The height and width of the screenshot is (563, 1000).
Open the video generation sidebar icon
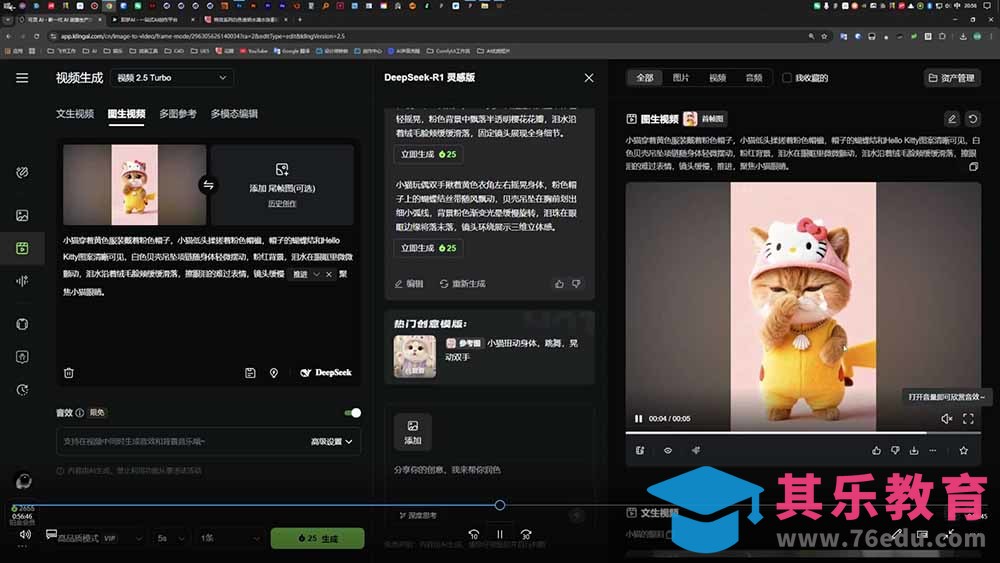[22, 248]
